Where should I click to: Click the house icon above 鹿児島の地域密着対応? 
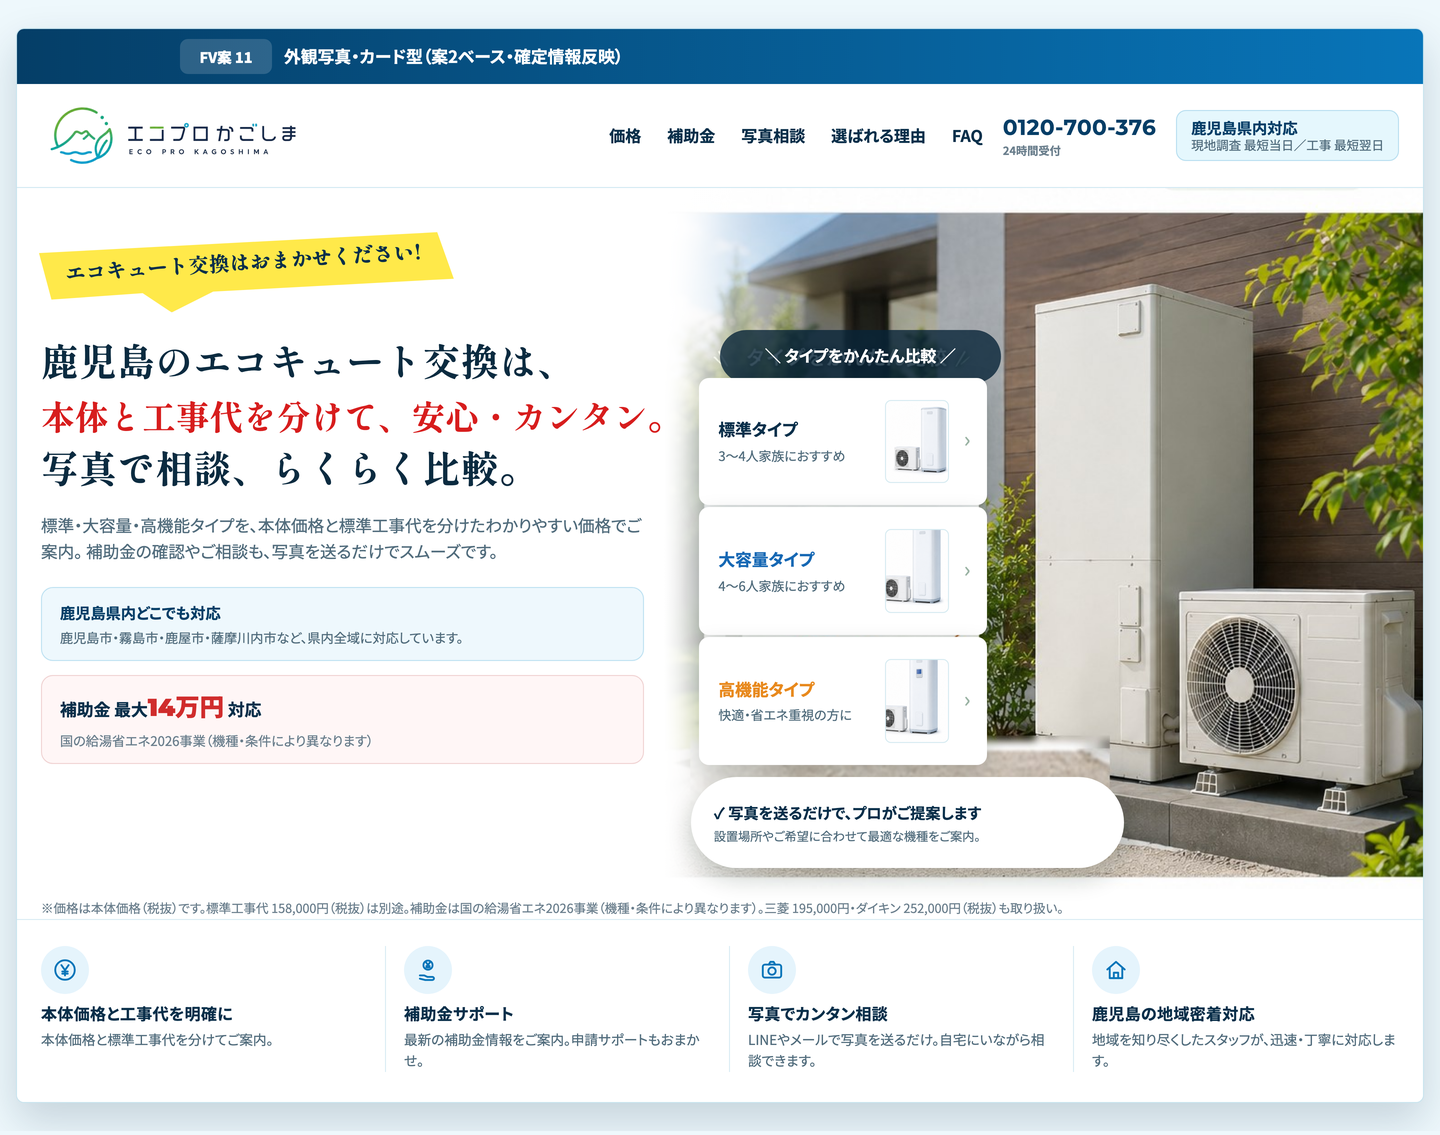(1116, 970)
